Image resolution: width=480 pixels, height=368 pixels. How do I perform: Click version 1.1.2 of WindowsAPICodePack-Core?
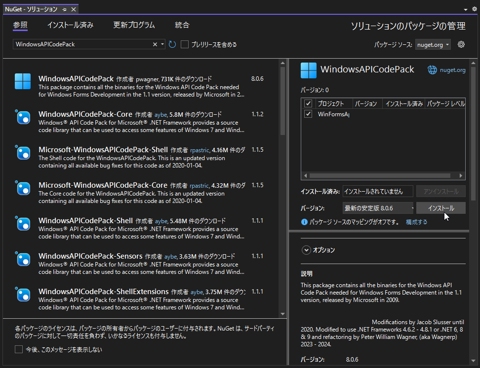(x=257, y=114)
